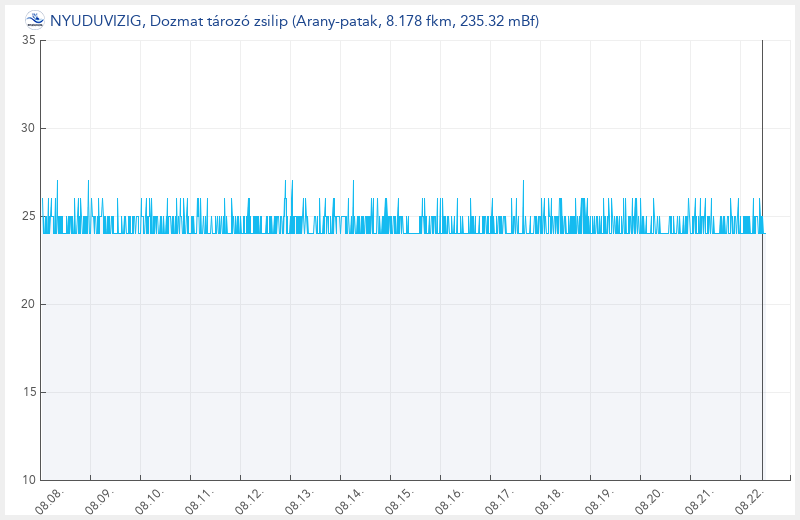Click date label 08.13.
The height and width of the screenshot is (520, 800).
tap(300, 501)
